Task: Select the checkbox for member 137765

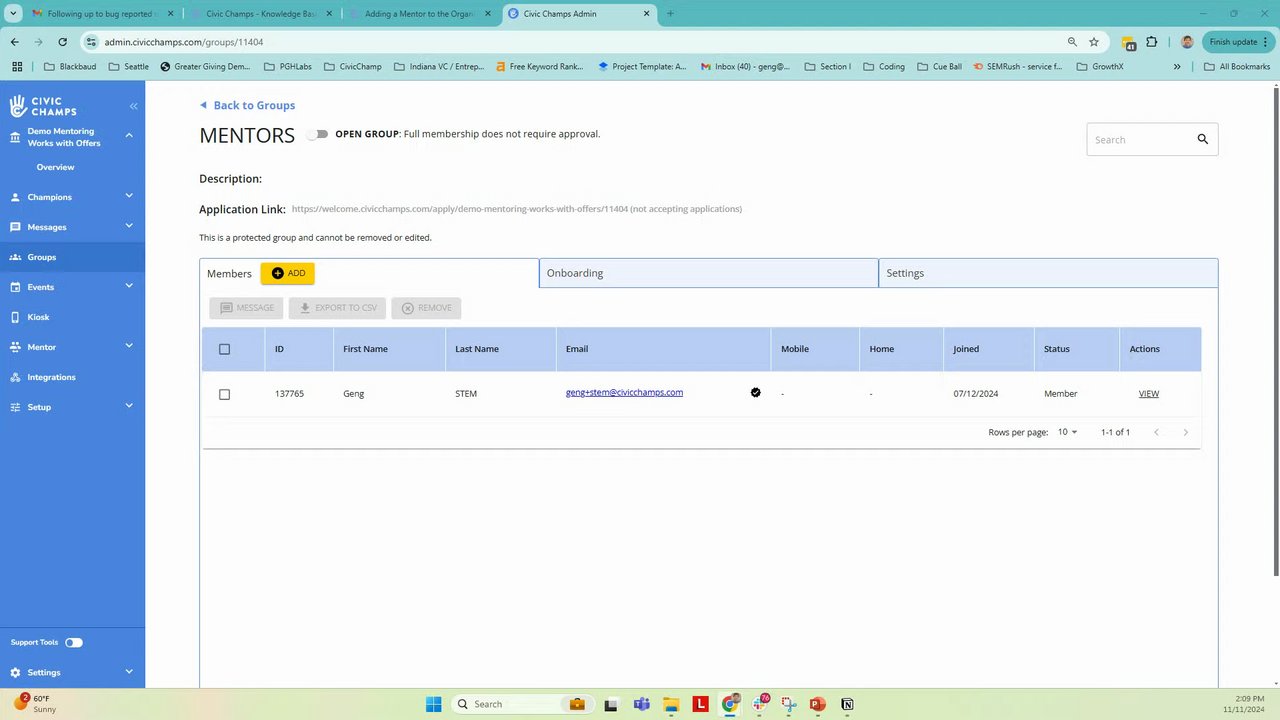Action: tap(224, 394)
